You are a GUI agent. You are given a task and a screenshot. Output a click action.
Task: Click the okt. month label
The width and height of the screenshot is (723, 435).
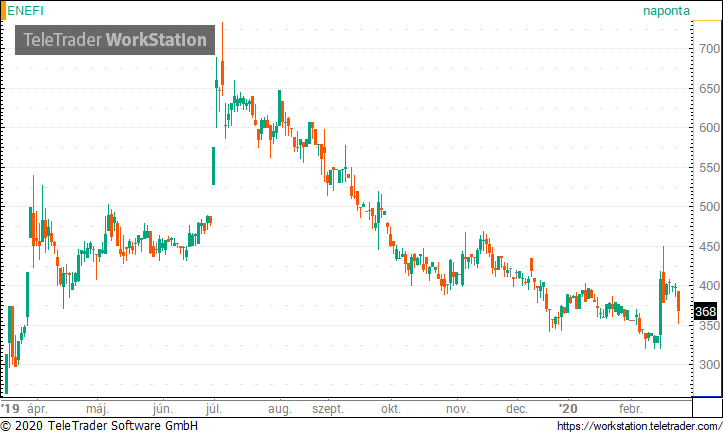click(391, 409)
